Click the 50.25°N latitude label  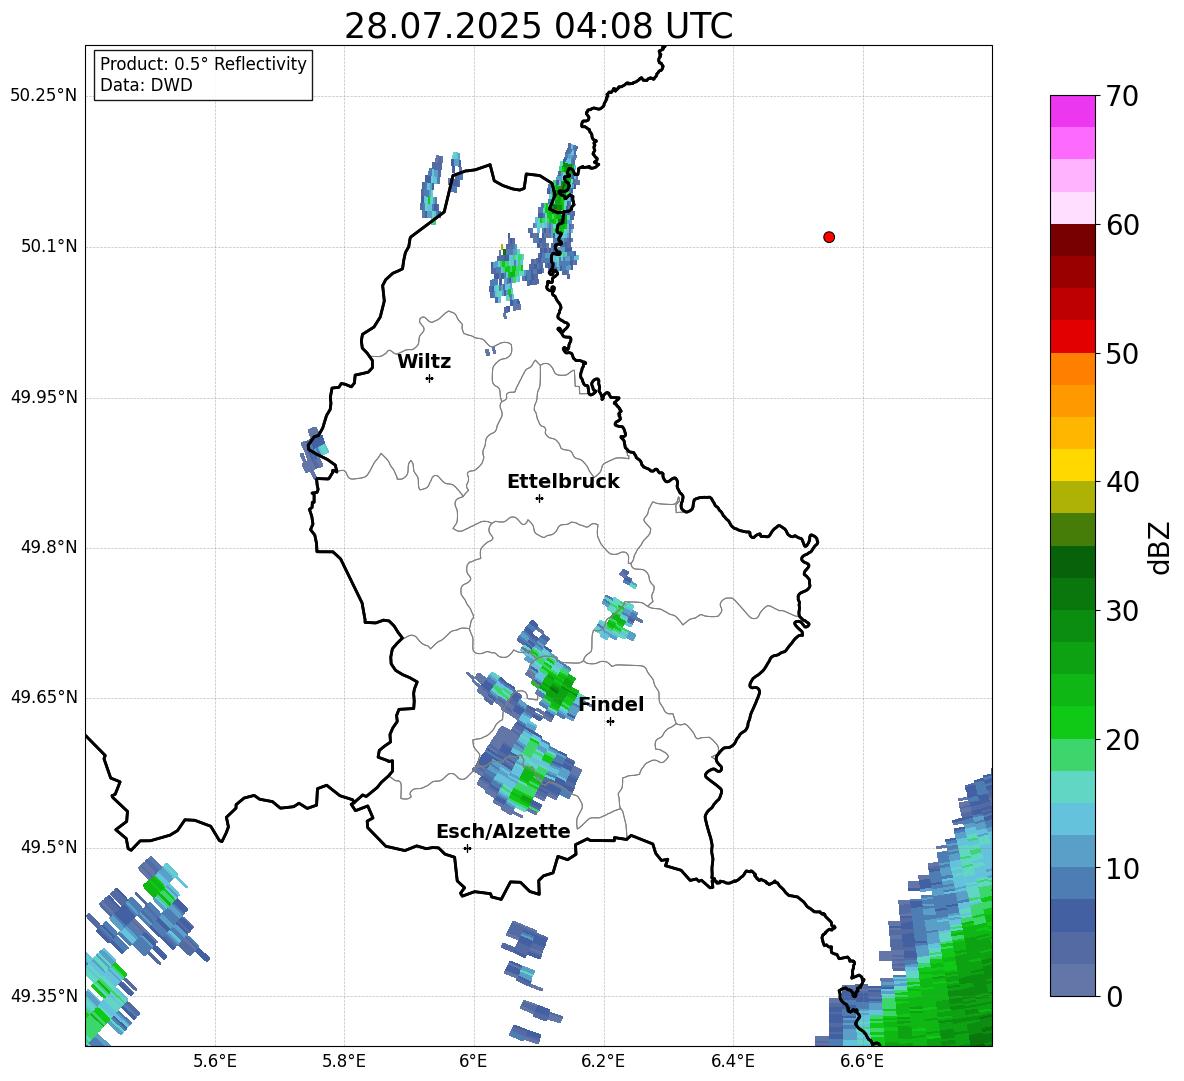(44, 96)
